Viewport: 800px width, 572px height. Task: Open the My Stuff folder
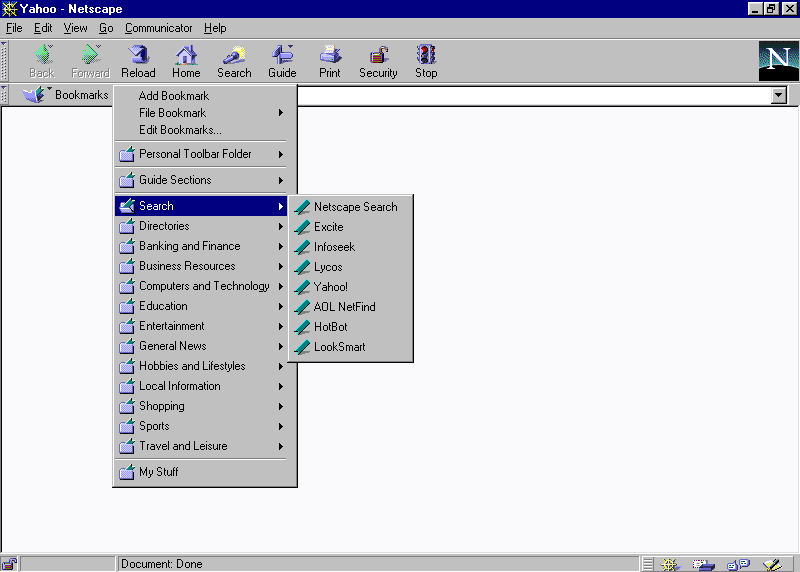click(x=201, y=472)
